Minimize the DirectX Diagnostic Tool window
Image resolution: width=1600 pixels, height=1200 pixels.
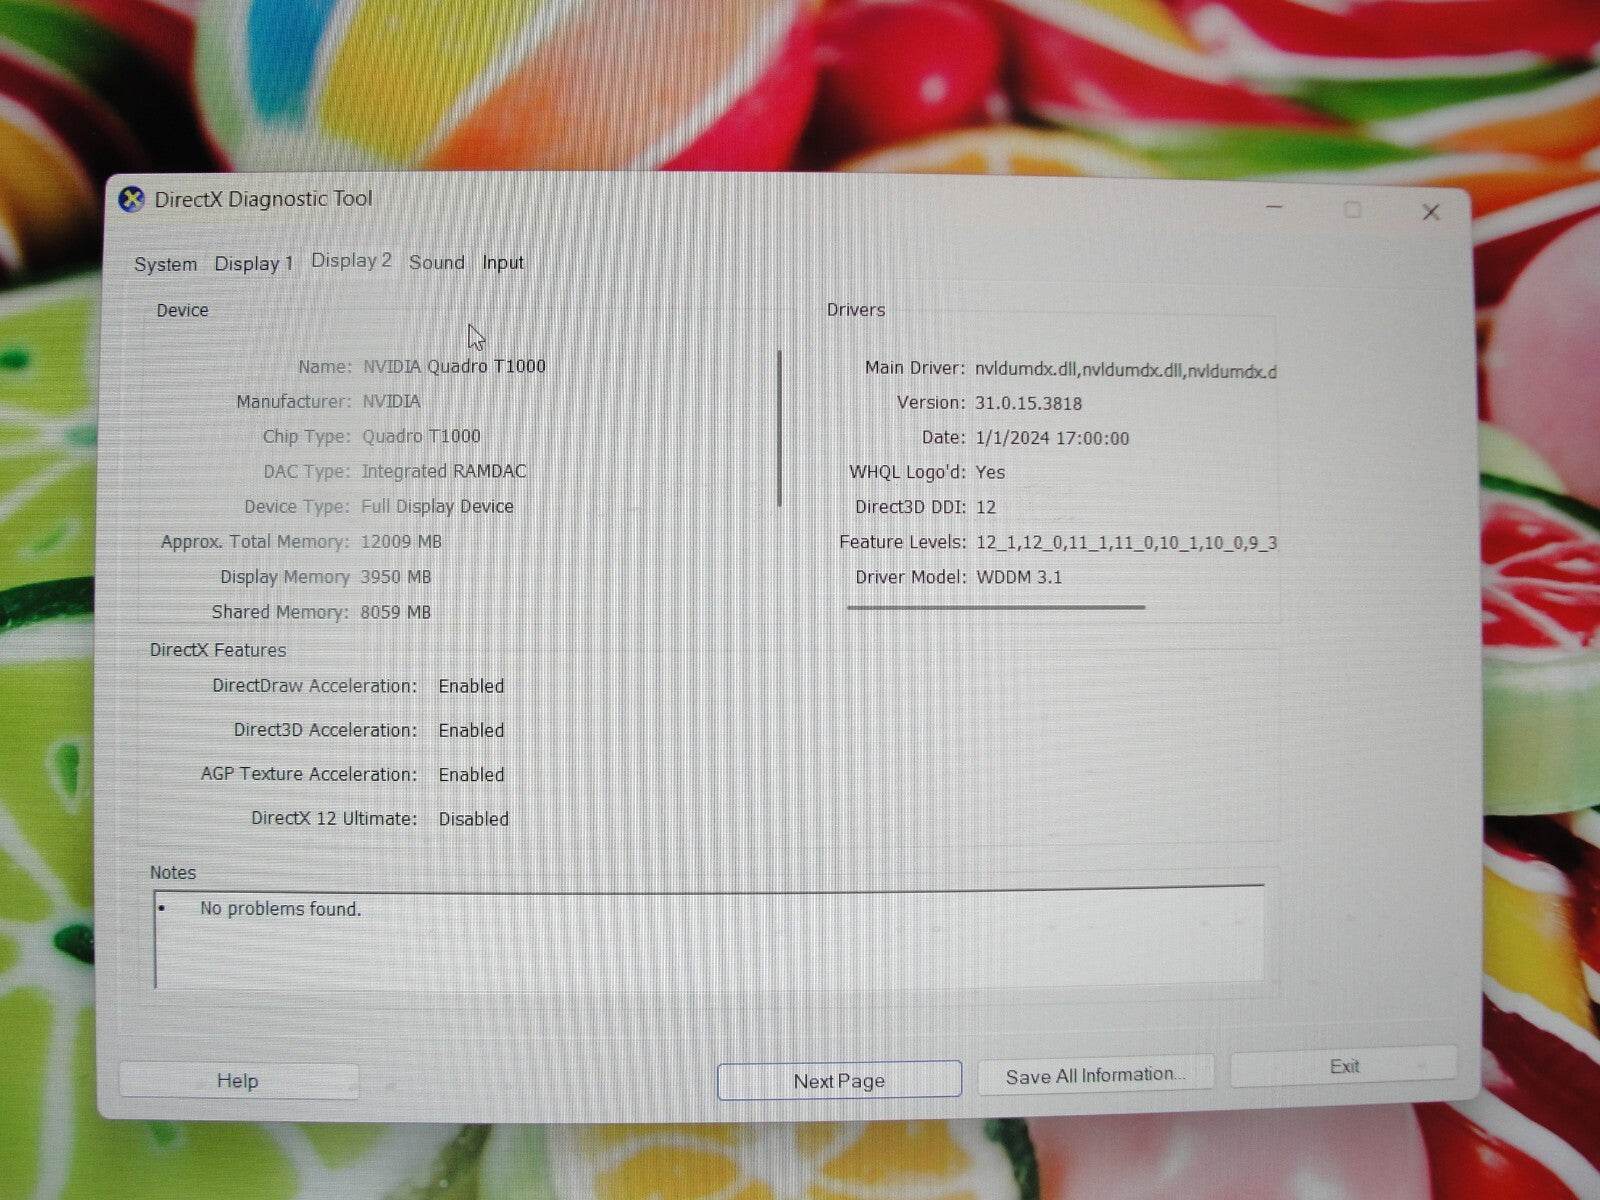[x=1274, y=206]
